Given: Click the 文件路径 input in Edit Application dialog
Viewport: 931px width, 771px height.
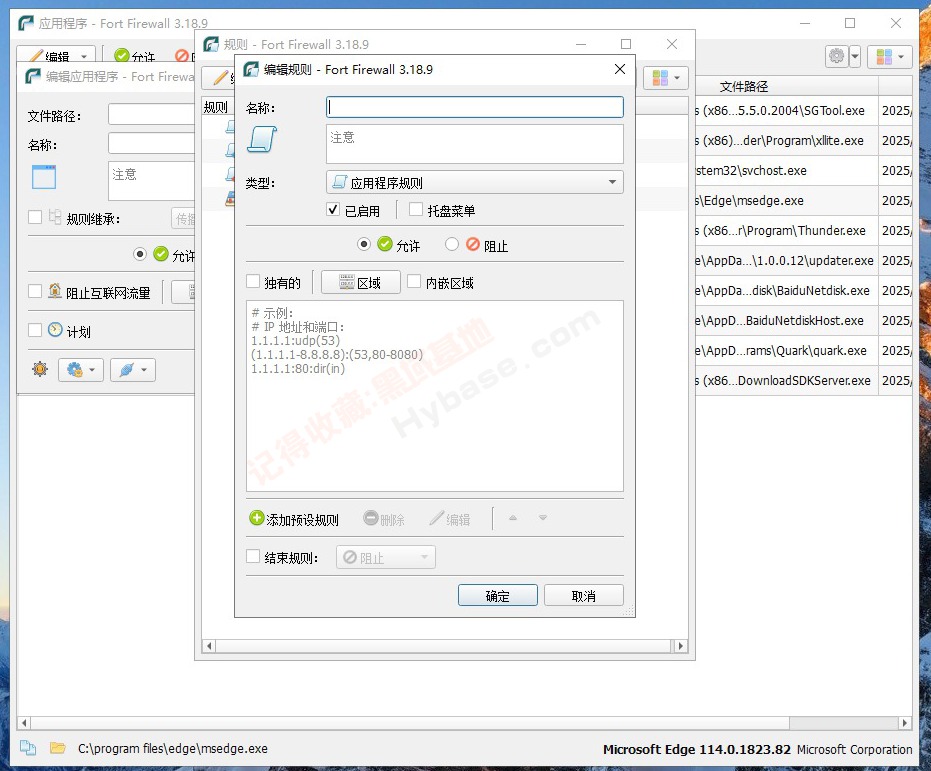Looking at the screenshot, I should pyautogui.click(x=151, y=114).
